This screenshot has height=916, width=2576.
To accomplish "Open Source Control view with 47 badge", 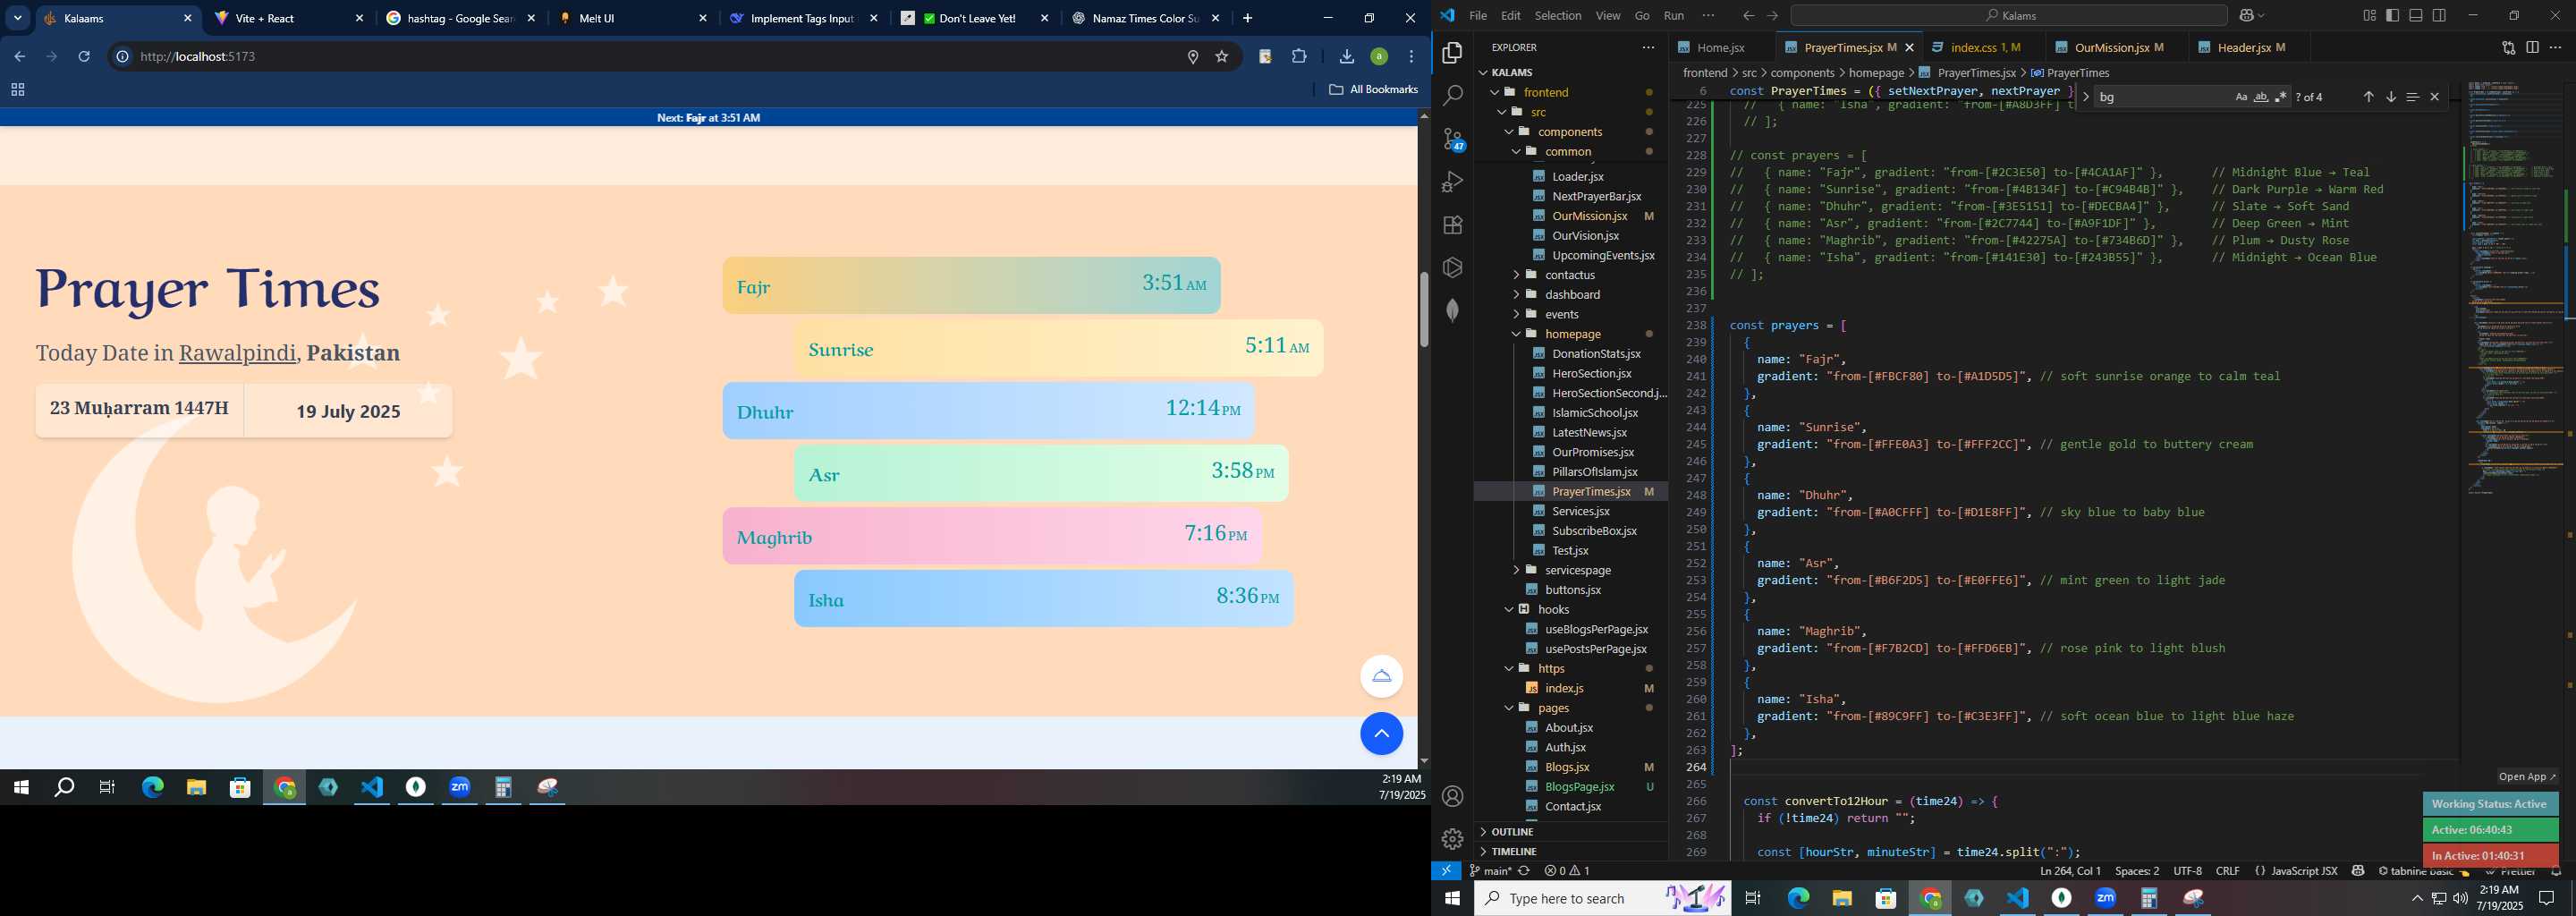I will 1452,139.
